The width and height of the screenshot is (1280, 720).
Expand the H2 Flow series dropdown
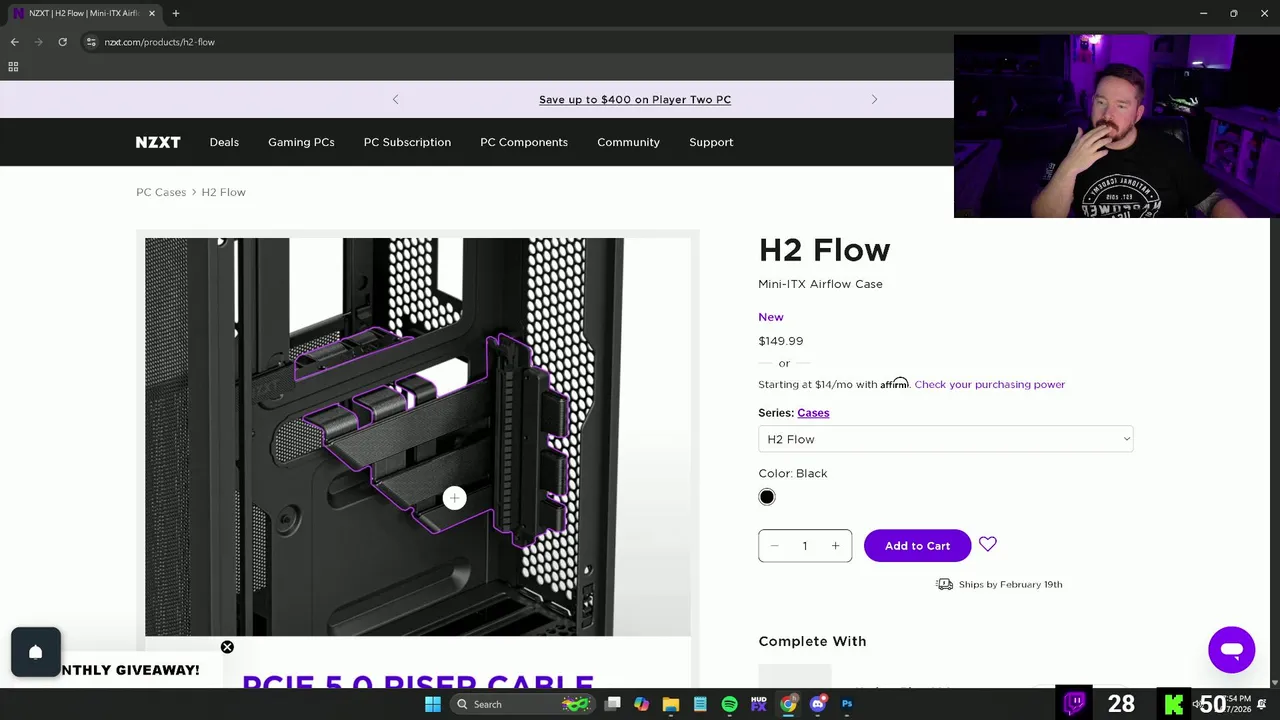946,439
